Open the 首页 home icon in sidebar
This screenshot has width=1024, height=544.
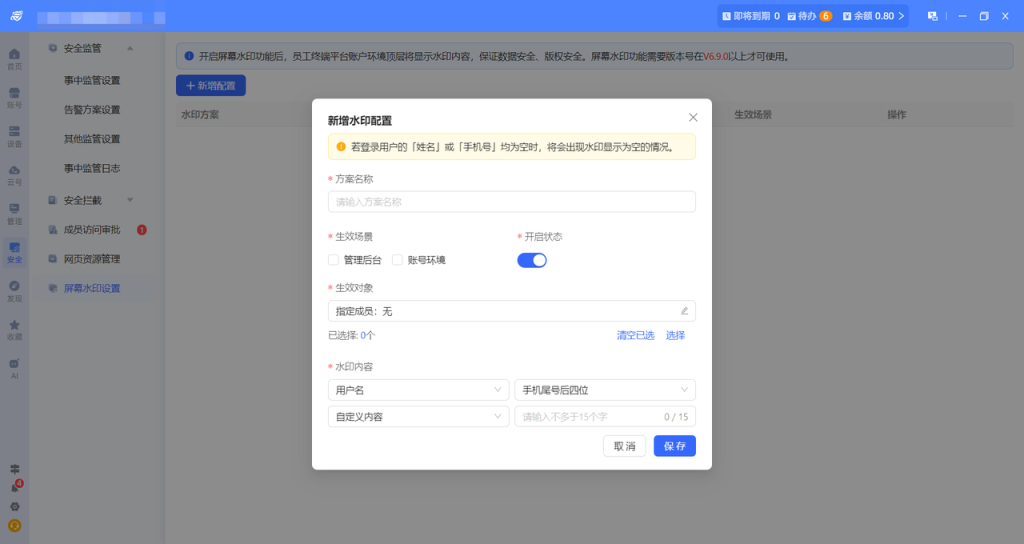[x=14, y=57]
